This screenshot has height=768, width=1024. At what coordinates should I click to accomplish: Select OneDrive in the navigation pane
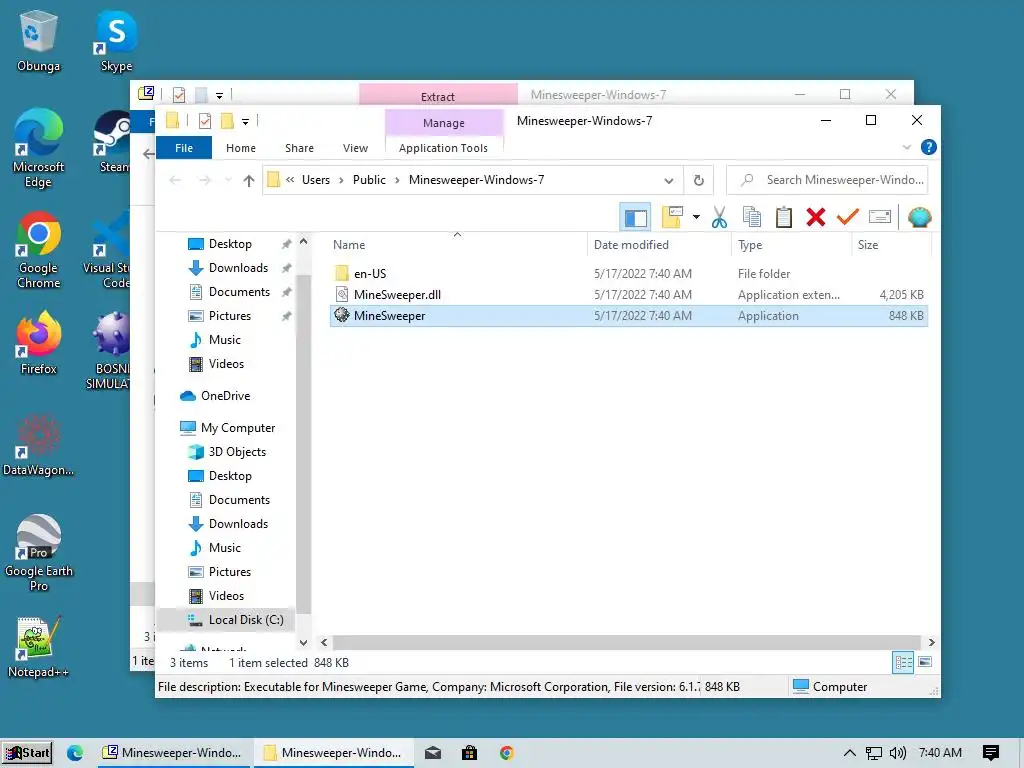(x=225, y=396)
